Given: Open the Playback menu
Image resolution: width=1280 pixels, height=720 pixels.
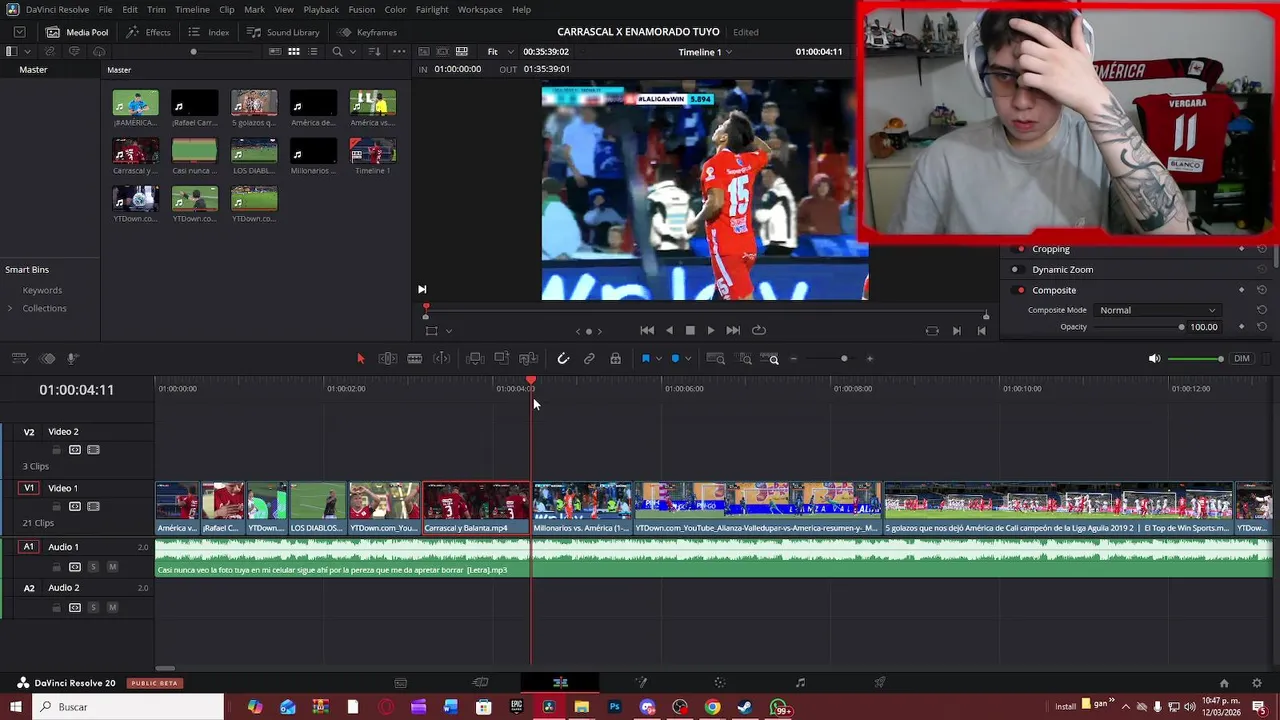Looking at the screenshot, I should (321, 10).
